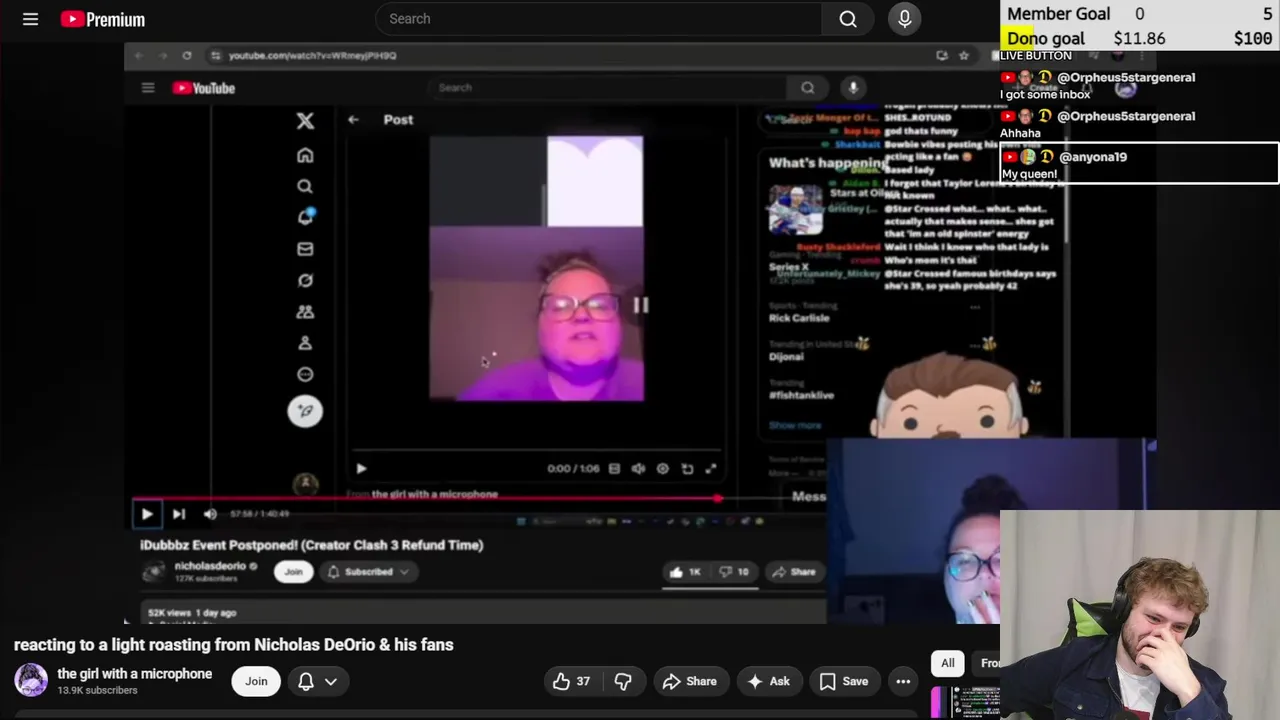Like the iDubbbz video showing 1K
1280x720 pixels.
[687, 572]
